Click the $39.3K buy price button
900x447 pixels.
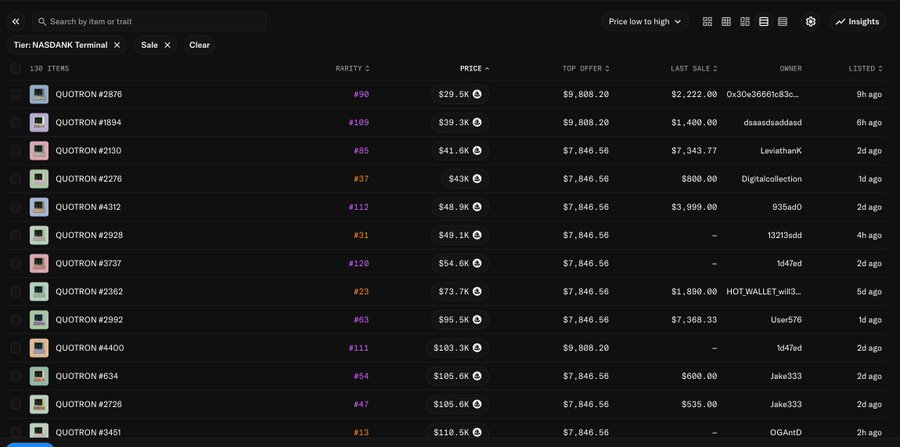click(x=460, y=122)
